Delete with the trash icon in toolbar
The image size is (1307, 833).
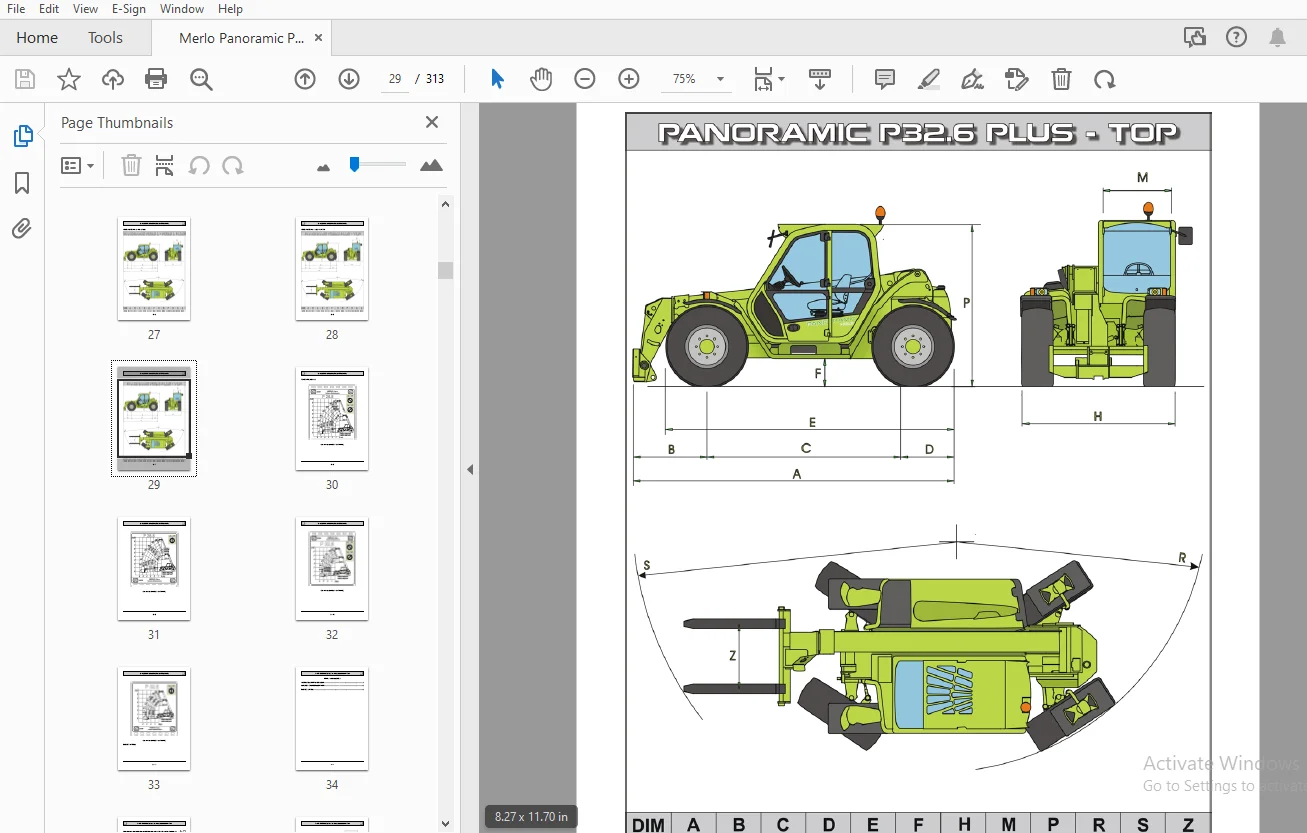pos(1061,79)
